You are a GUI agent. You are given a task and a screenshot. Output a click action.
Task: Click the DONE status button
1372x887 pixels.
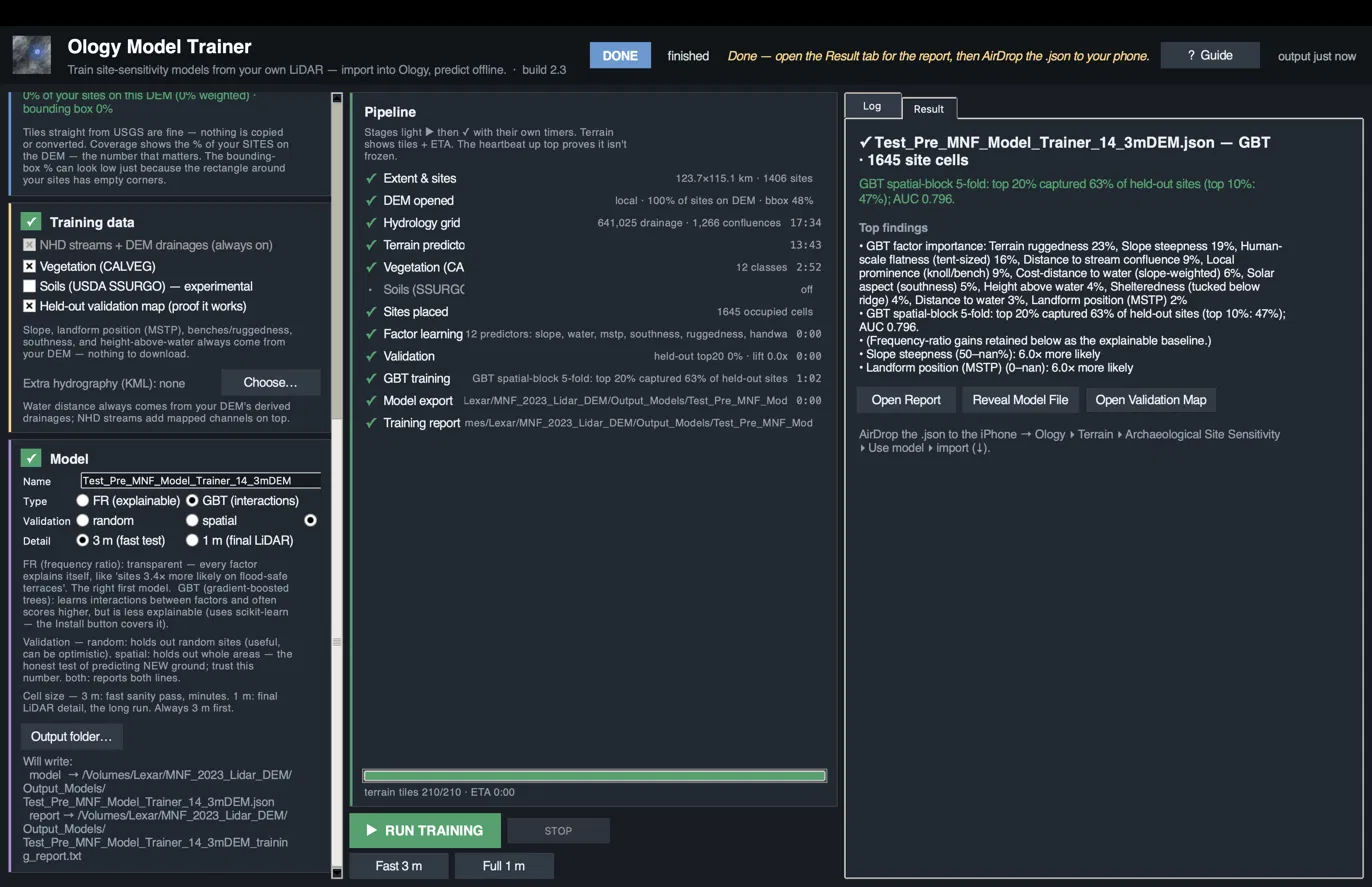point(620,55)
